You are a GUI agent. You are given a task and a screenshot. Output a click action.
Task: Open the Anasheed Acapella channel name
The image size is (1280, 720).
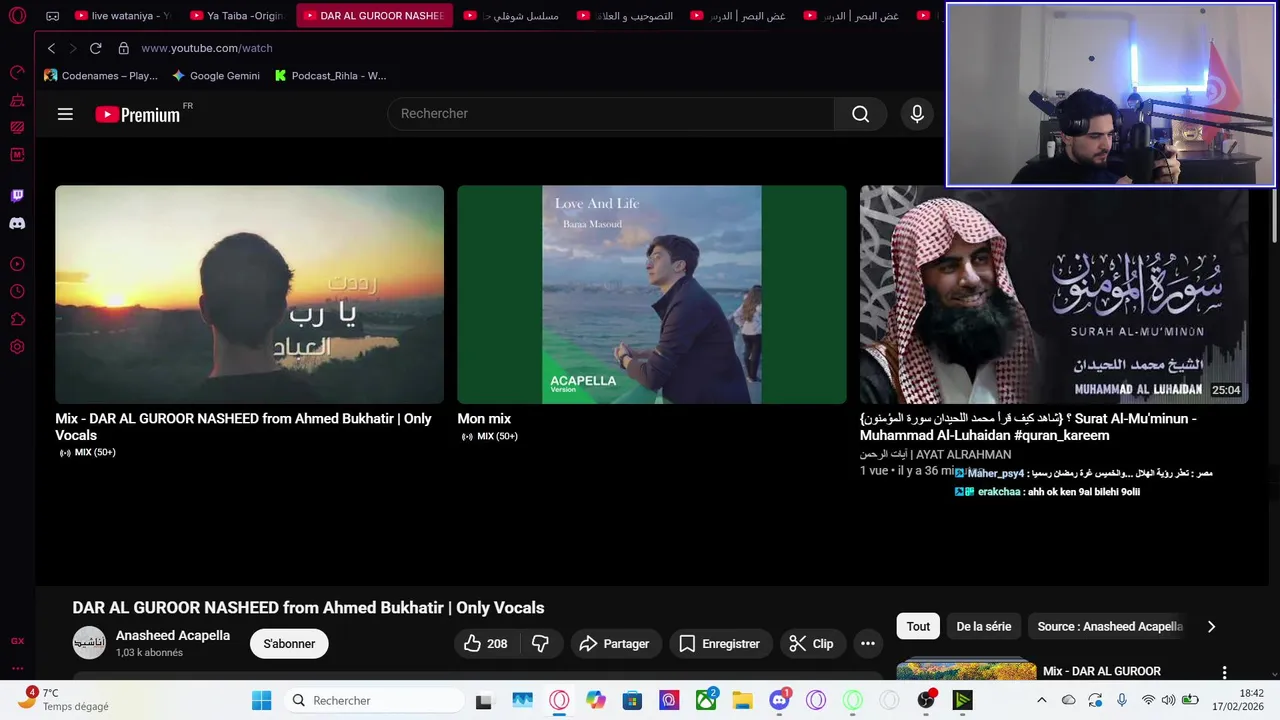tap(173, 635)
